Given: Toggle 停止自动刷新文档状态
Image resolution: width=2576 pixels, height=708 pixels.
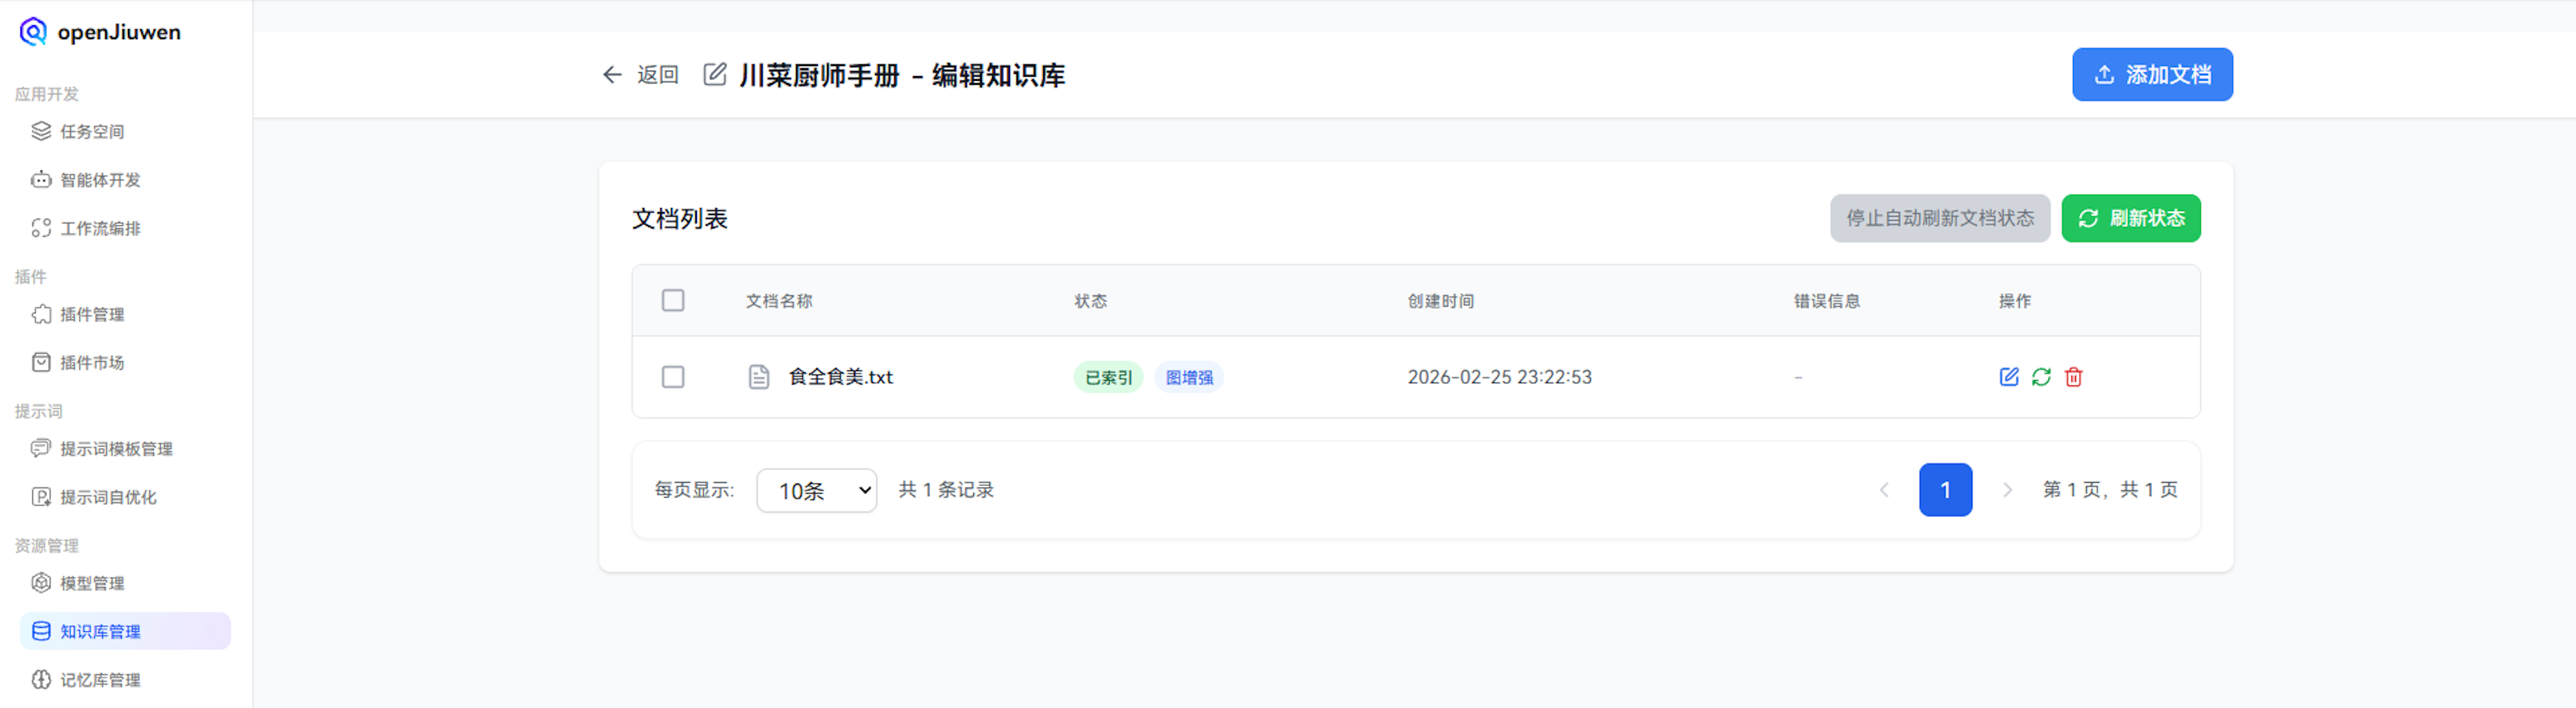Looking at the screenshot, I should click(x=1940, y=218).
